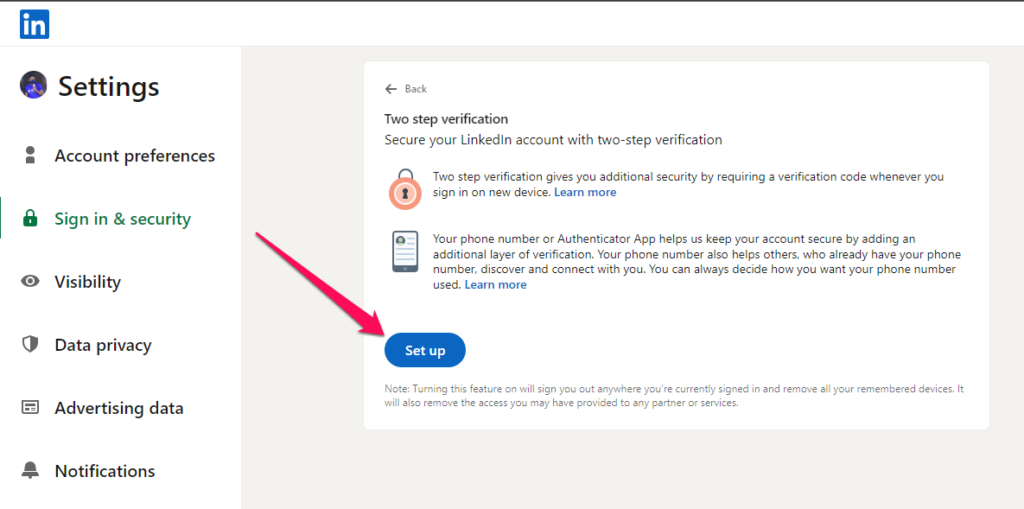Click the Advertising data newspaper icon
The height and width of the screenshot is (509, 1024).
30,408
